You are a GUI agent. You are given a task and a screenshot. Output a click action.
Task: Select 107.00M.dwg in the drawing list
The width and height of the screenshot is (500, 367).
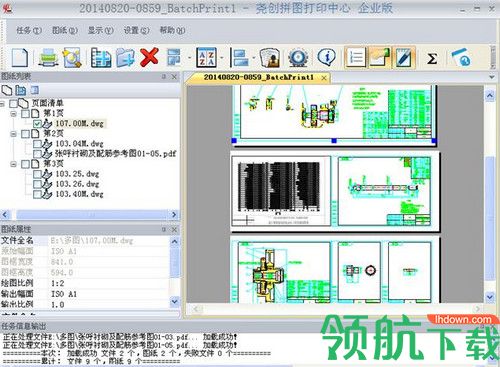coord(79,124)
